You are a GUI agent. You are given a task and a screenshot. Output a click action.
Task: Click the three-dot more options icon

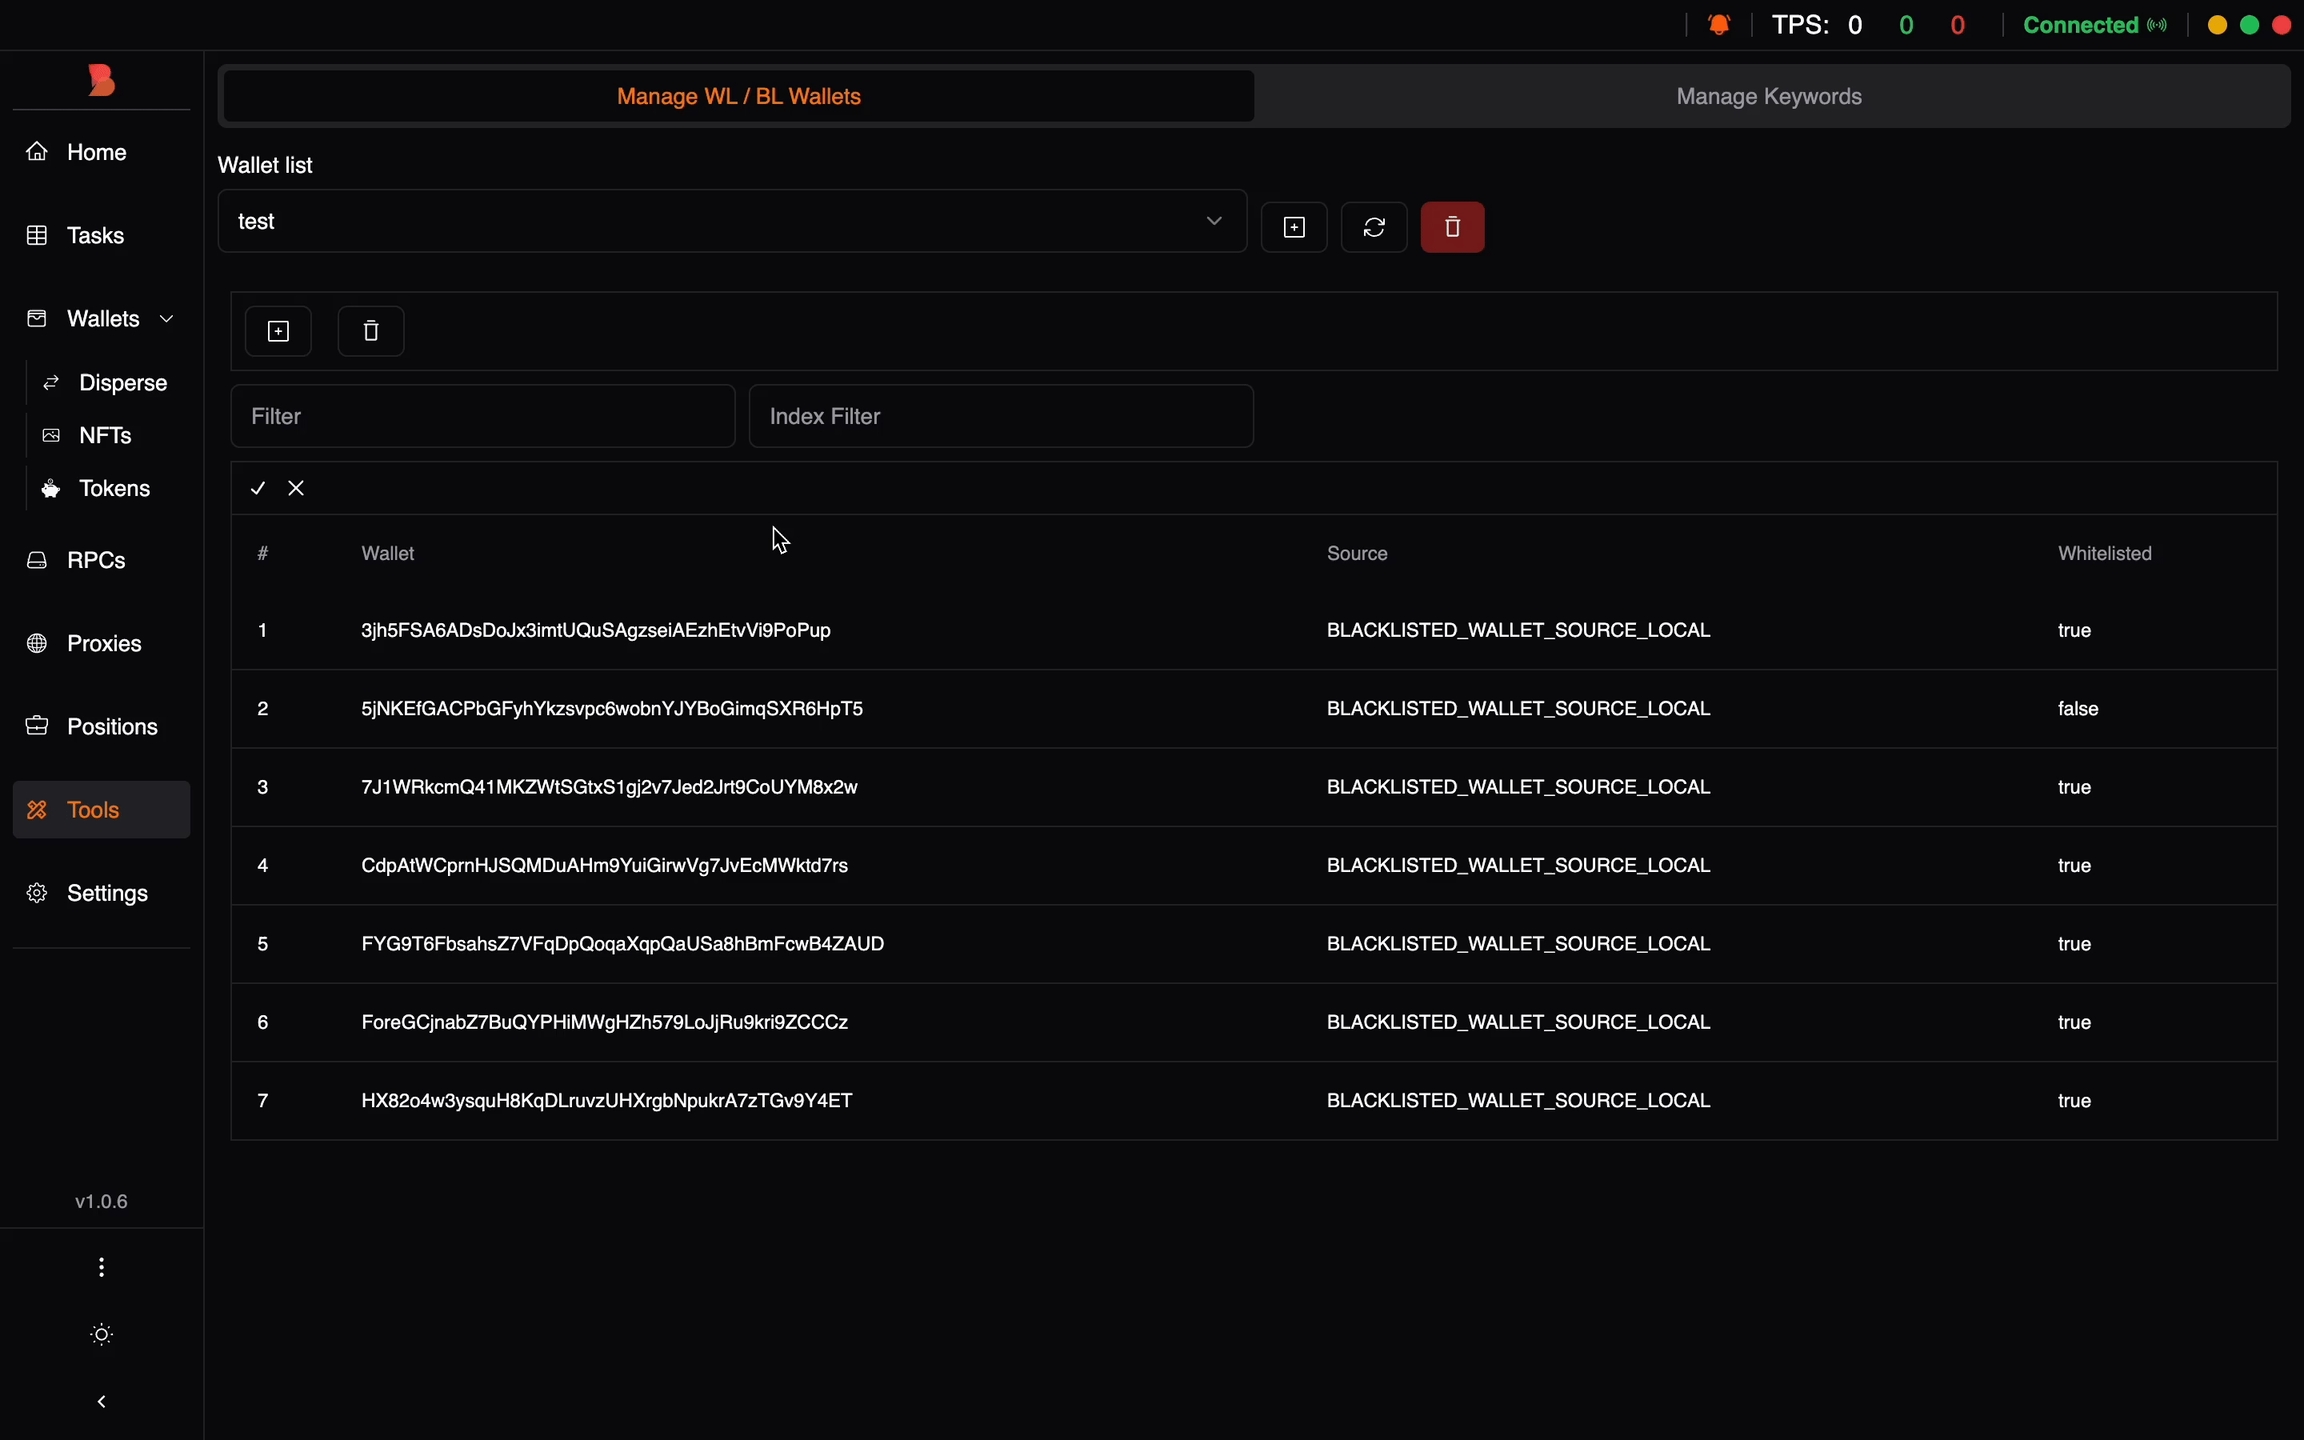[x=101, y=1267]
